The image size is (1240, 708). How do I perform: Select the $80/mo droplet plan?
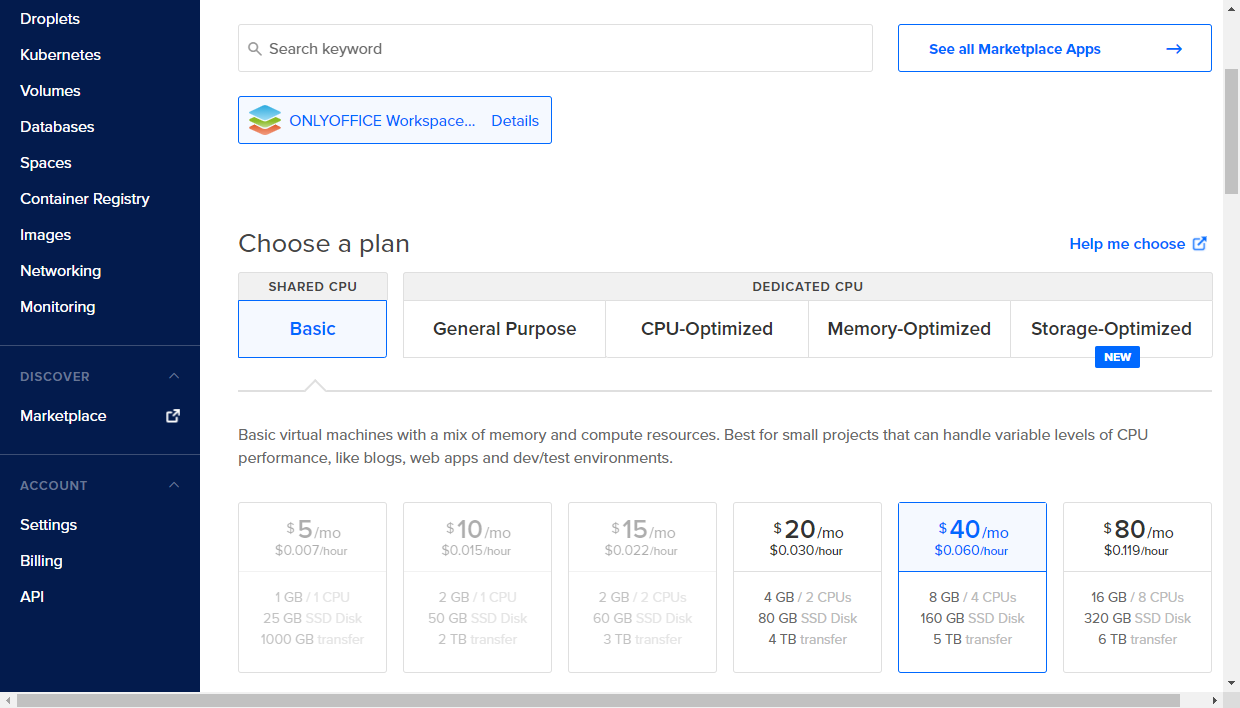pos(1137,587)
